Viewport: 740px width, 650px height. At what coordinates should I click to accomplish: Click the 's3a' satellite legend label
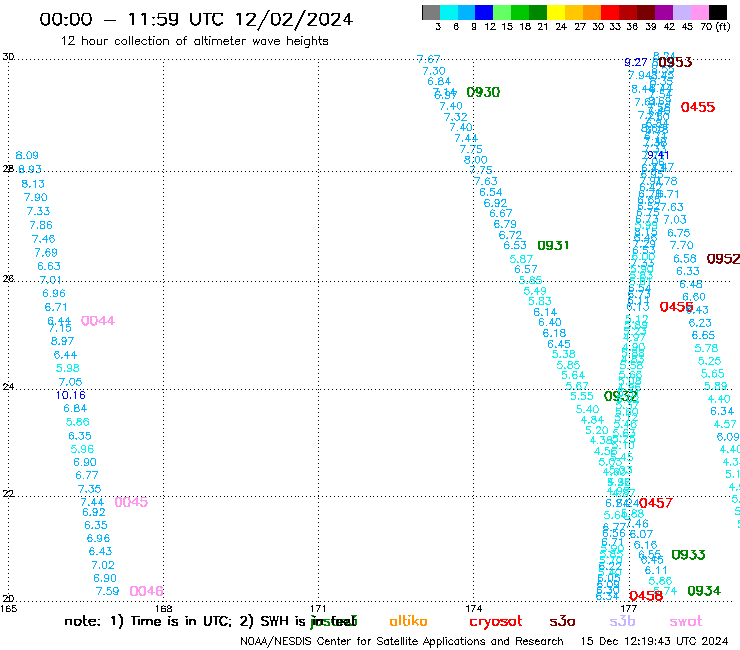click(562, 621)
